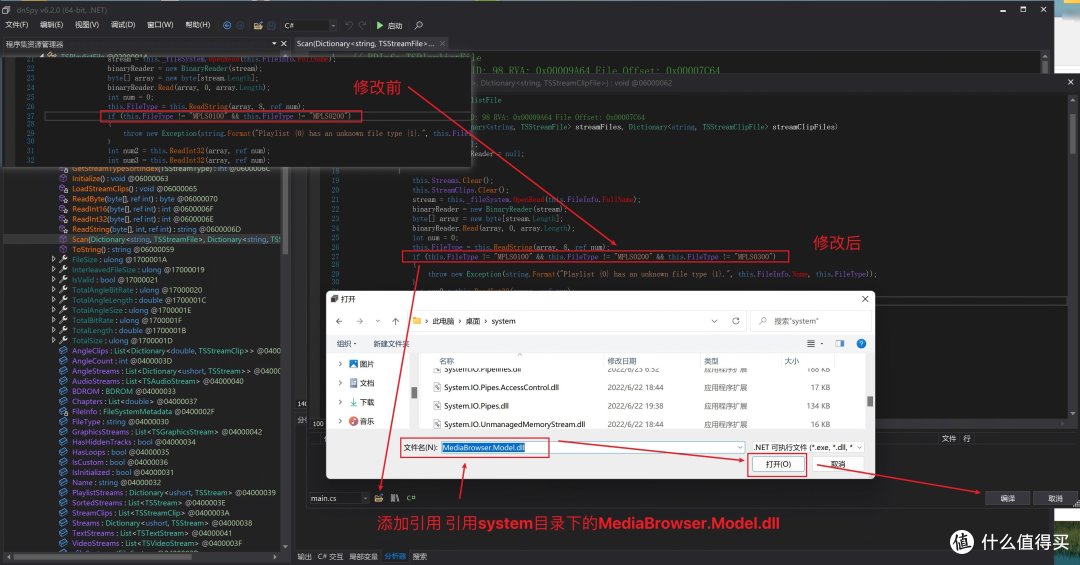Open the recent locations dropdown in Open dialog
Image resolution: width=1080 pixels, height=565 pixels.
(377, 321)
